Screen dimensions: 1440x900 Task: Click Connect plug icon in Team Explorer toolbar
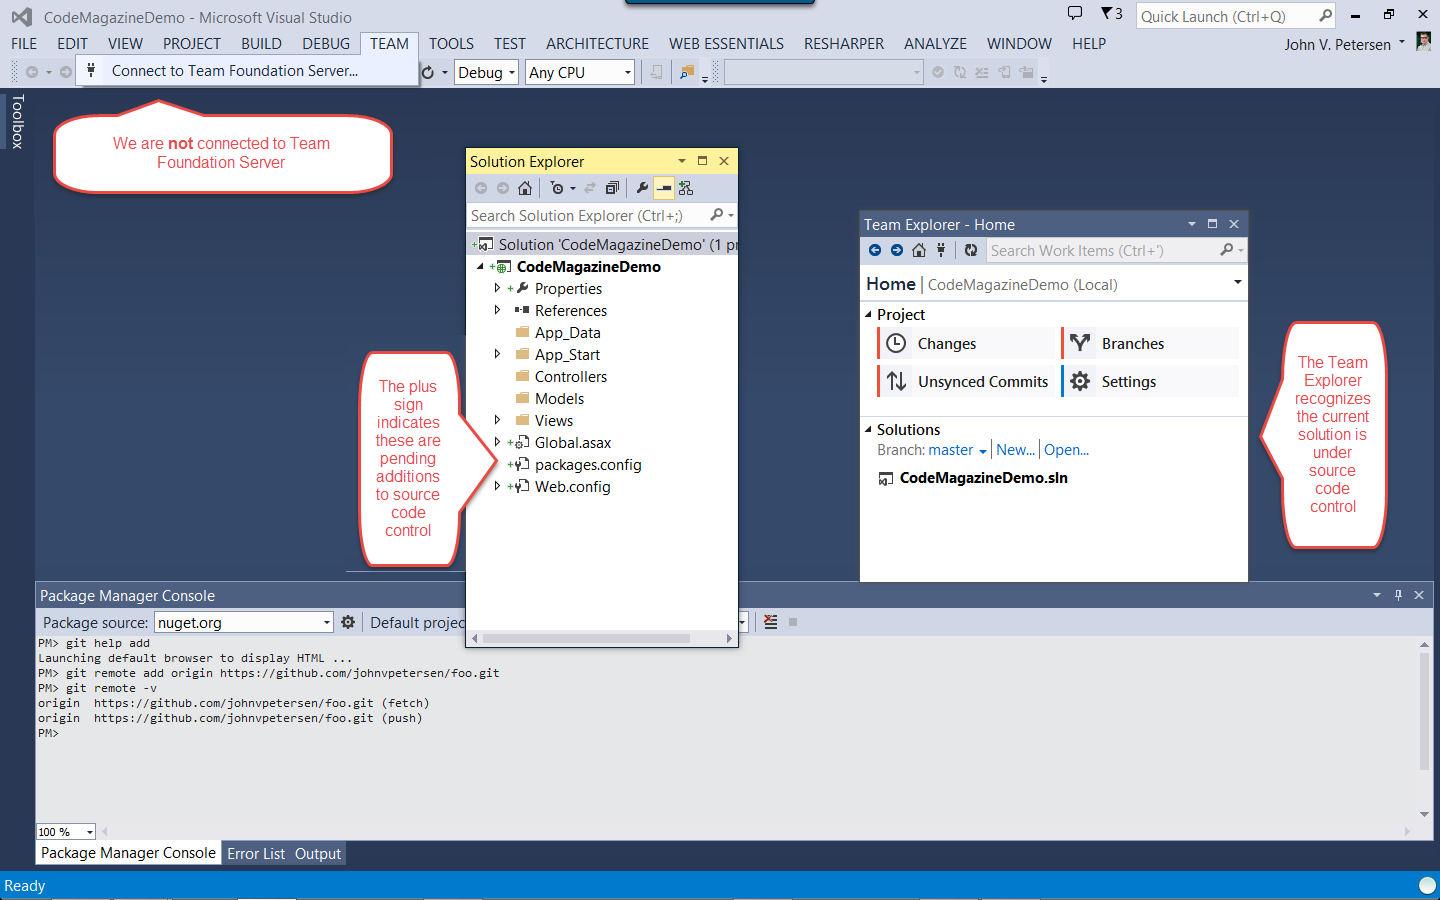(941, 250)
